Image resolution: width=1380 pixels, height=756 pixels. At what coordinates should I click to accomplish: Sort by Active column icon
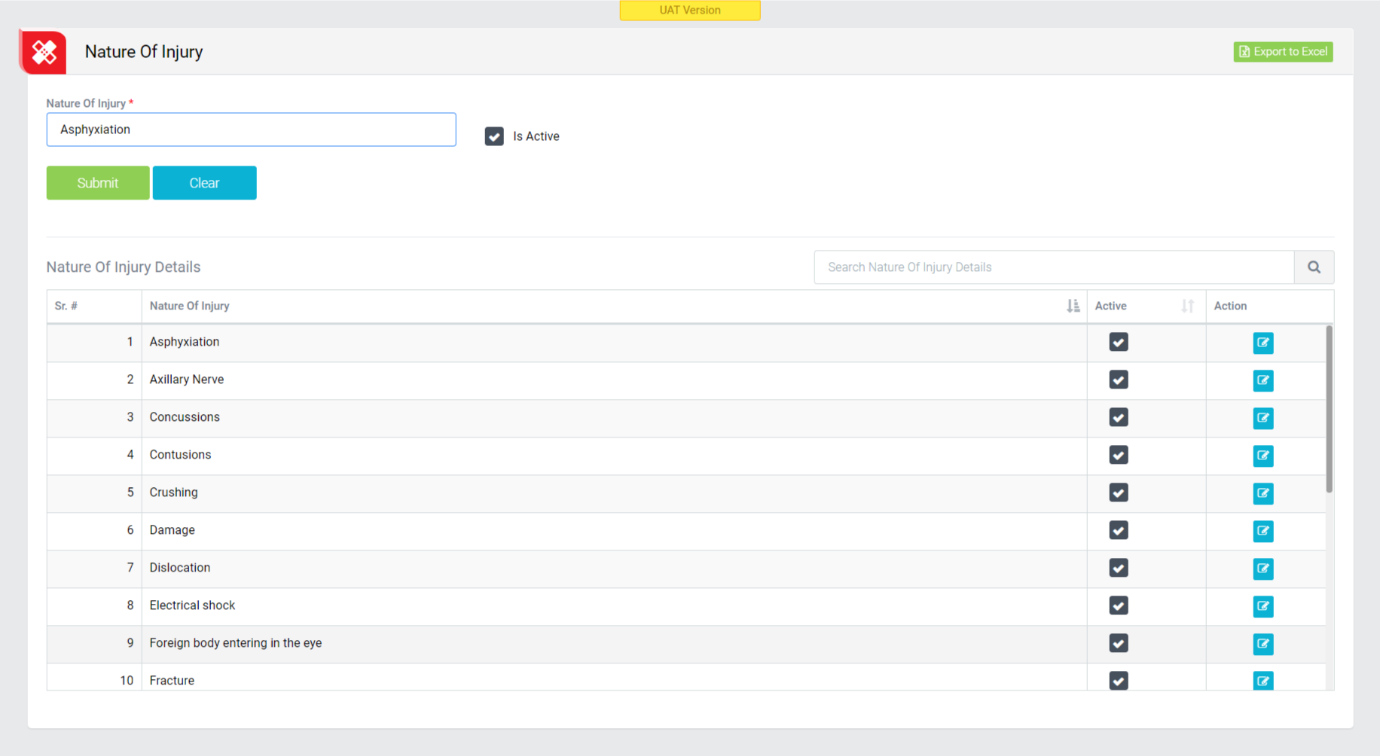click(x=1188, y=306)
